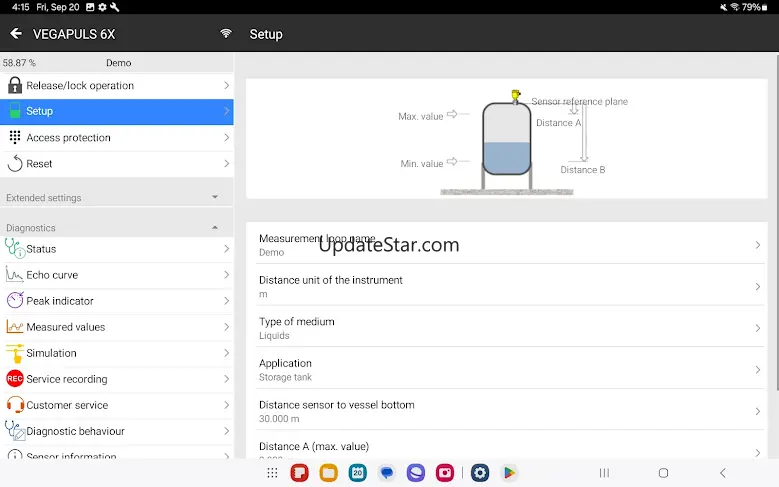Tap chevron on Distance unit of the instrument
The image size is (779, 487).
click(758, 286)
